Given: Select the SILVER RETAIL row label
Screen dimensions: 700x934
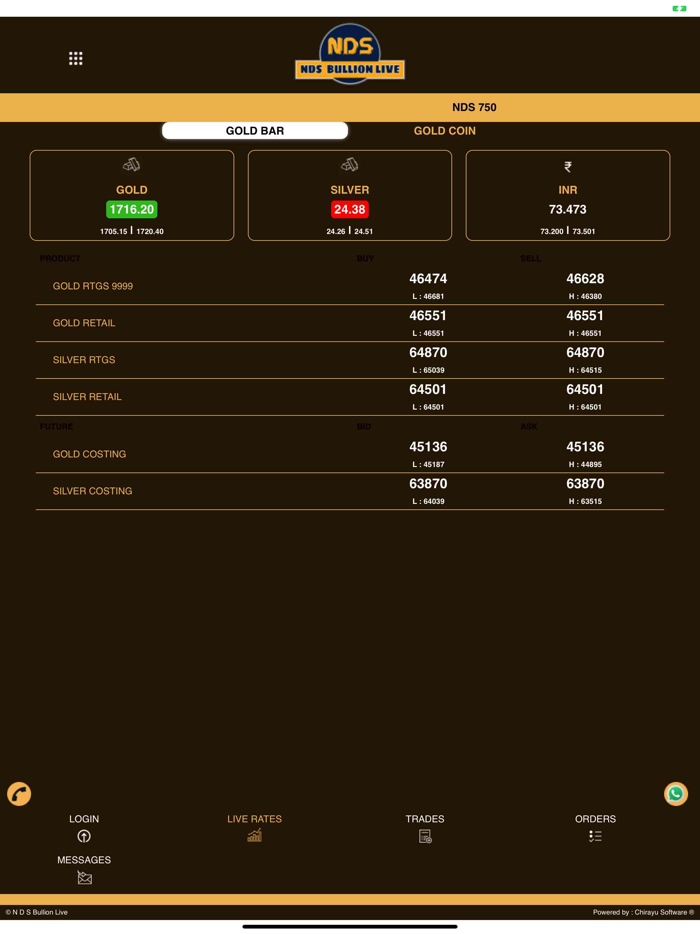Looking at the screenshot, I should click(x=87, y=397).
